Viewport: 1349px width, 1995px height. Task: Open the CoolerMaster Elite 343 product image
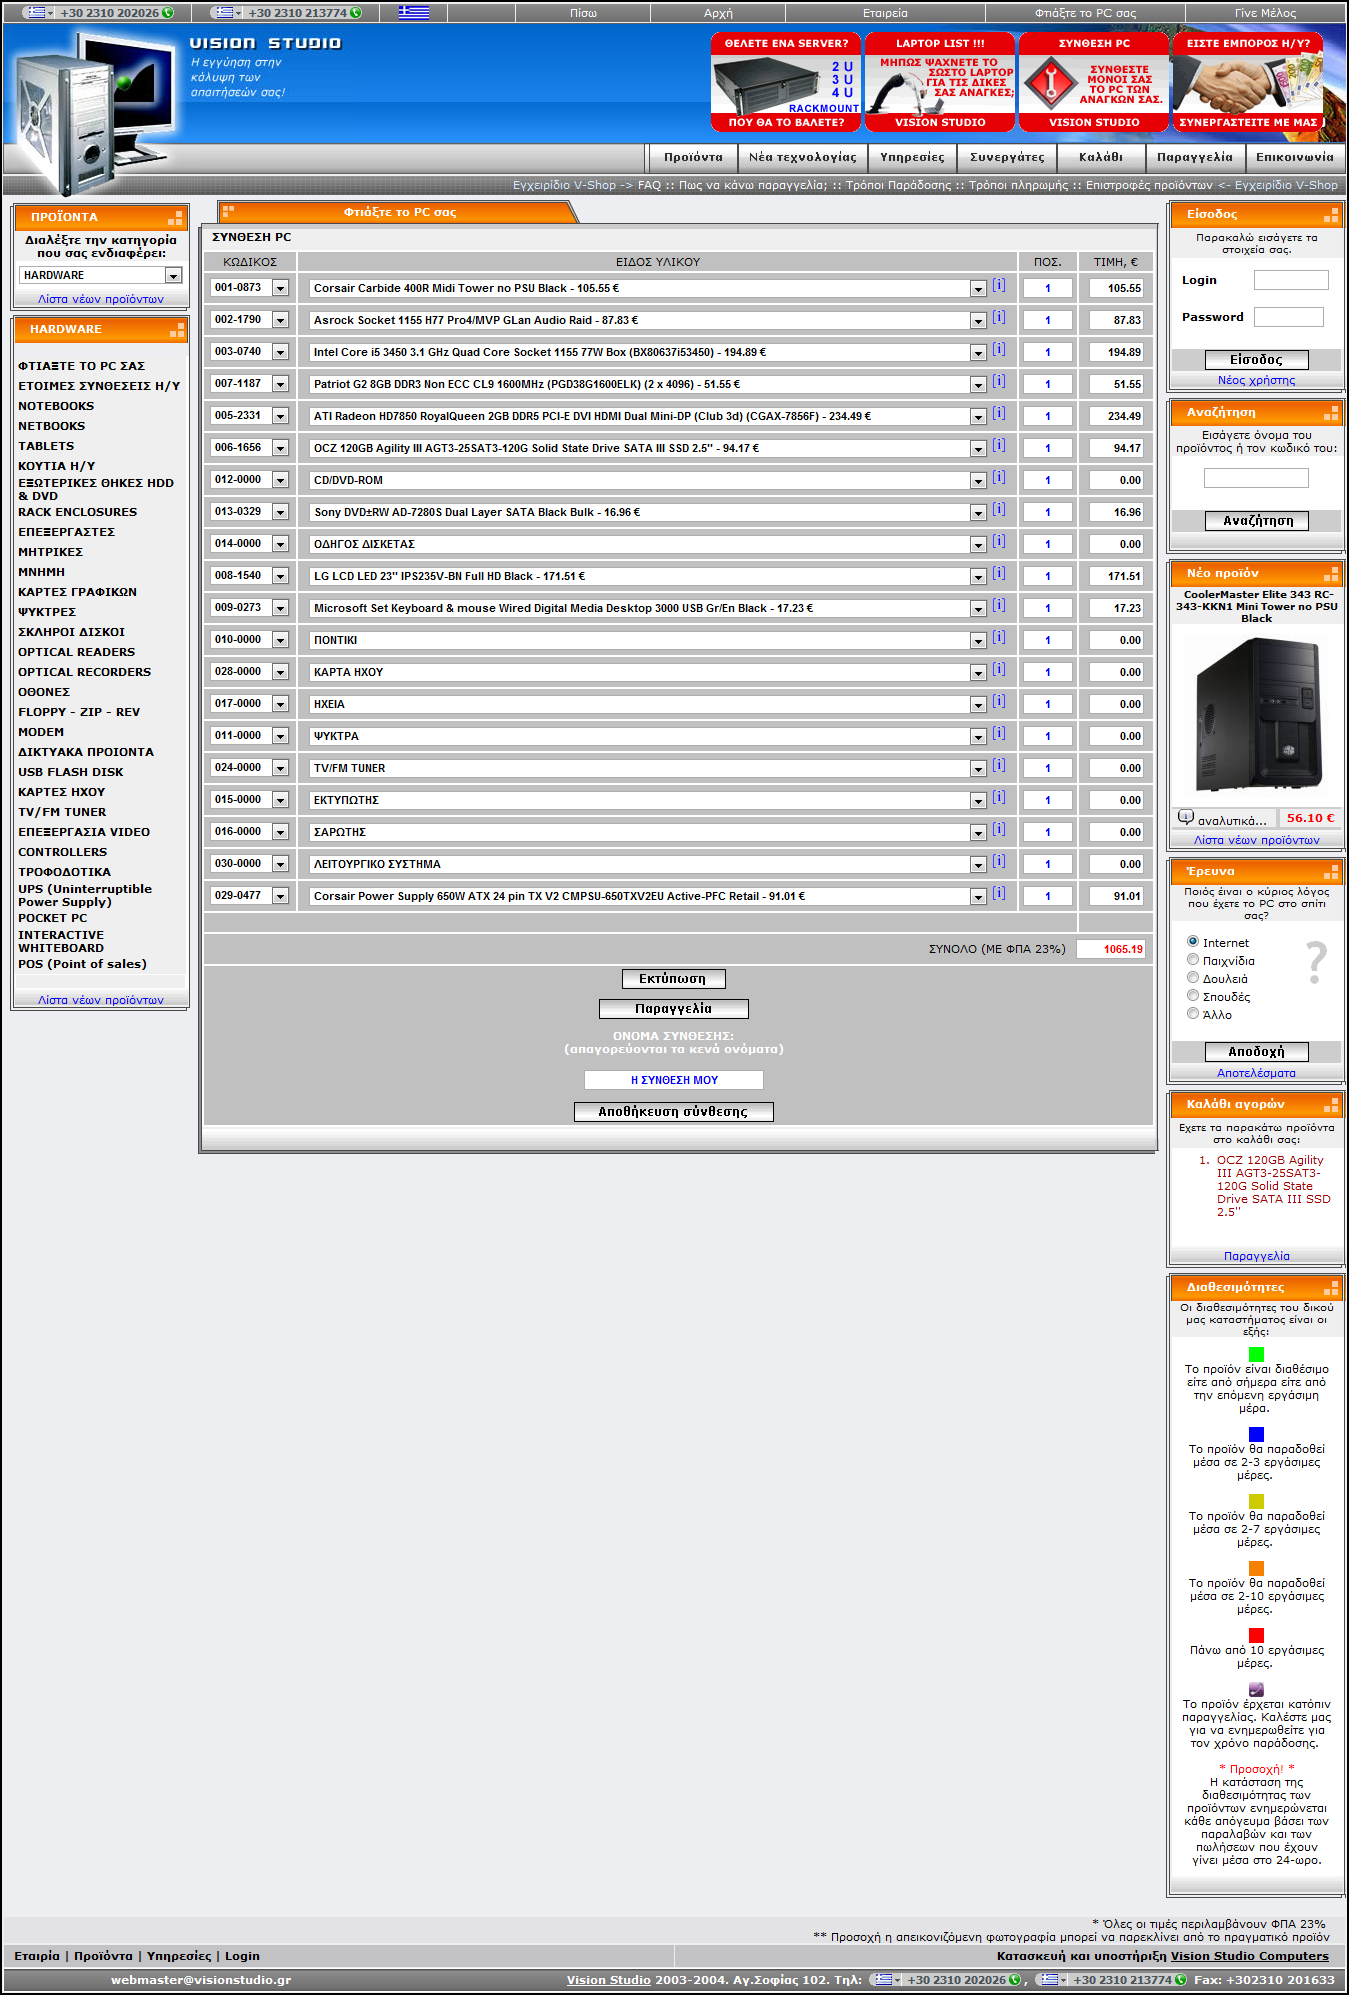coord(1257,716)
